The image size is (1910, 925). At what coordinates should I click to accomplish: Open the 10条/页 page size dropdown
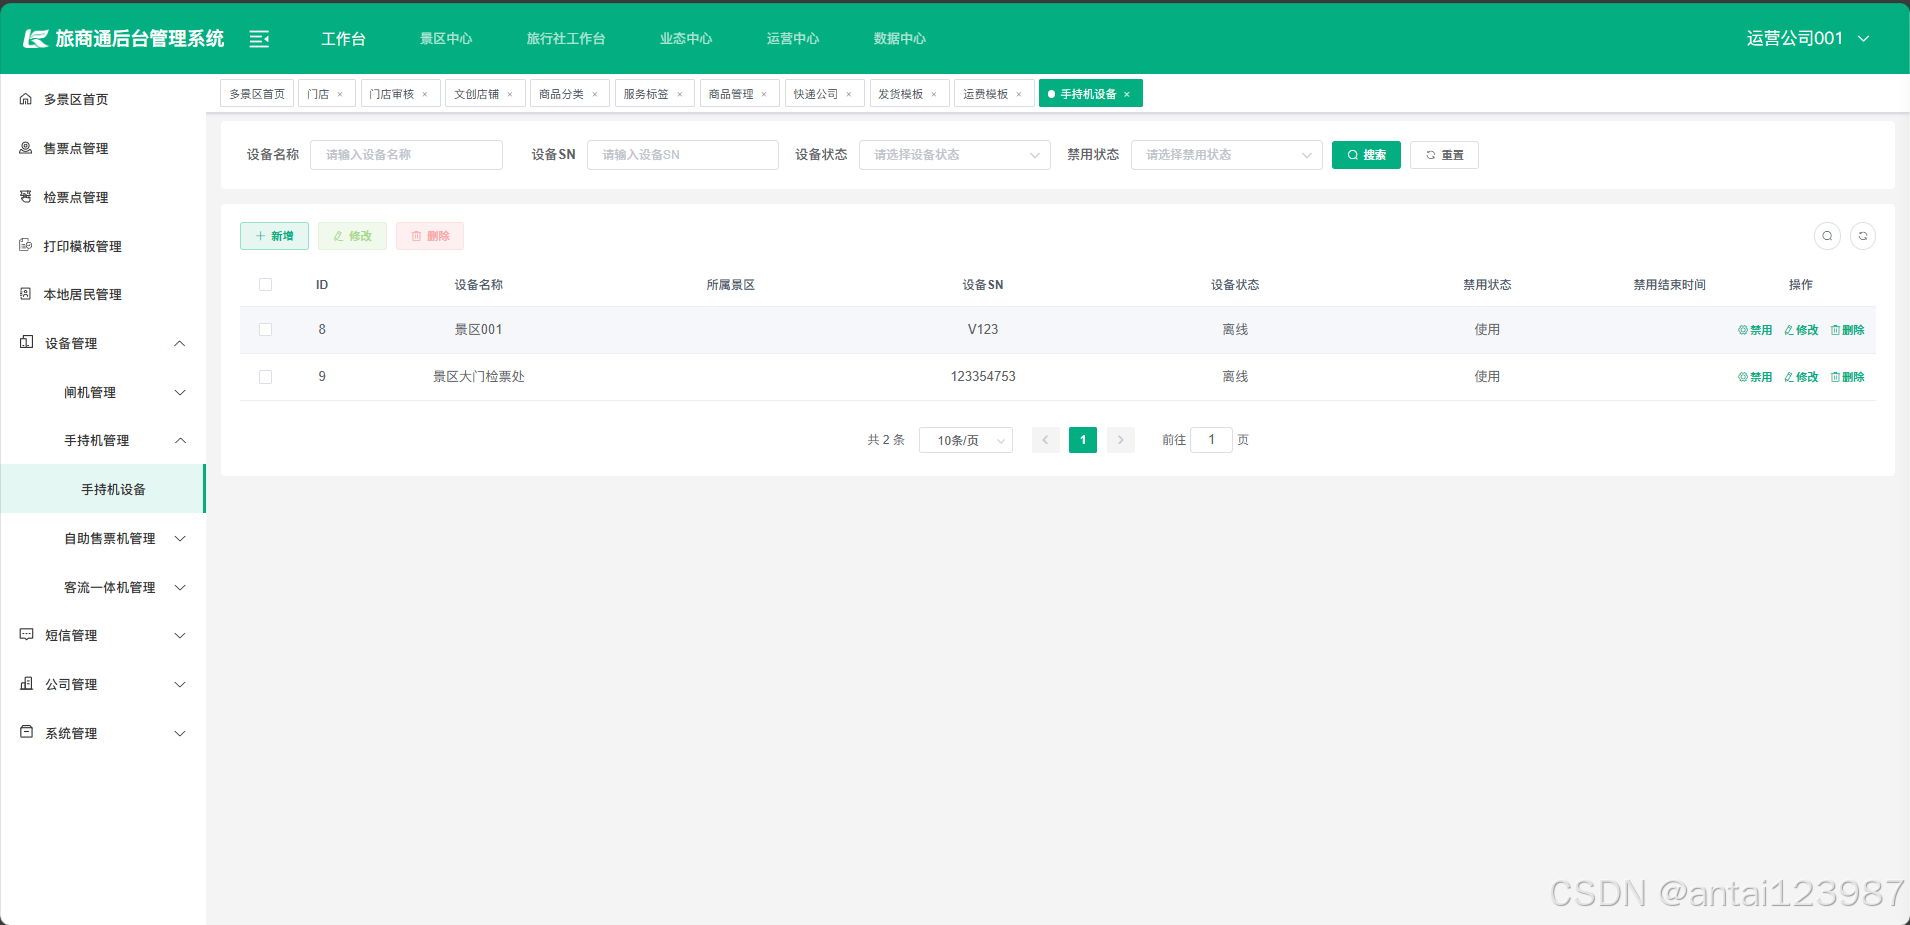966,440
